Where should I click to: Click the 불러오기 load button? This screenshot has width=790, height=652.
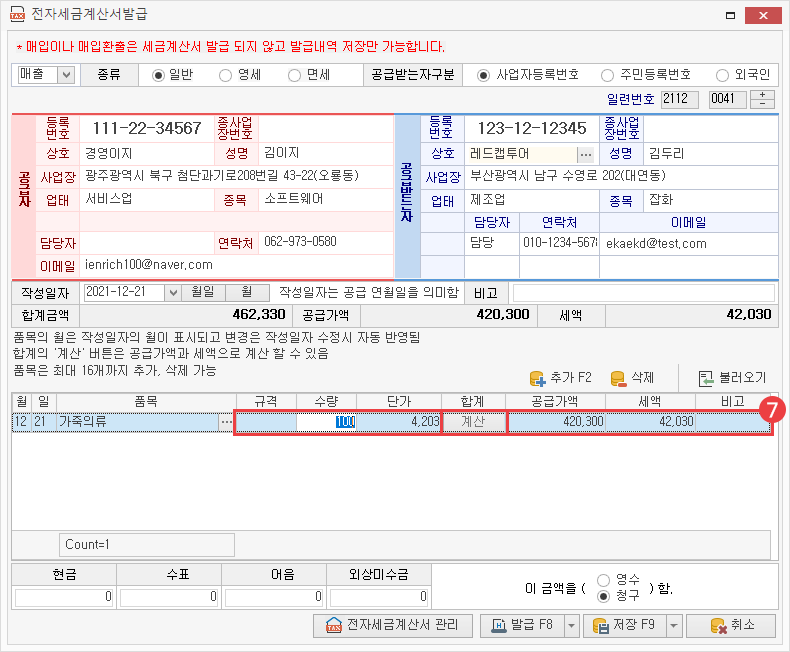click(x=732, y=377)
